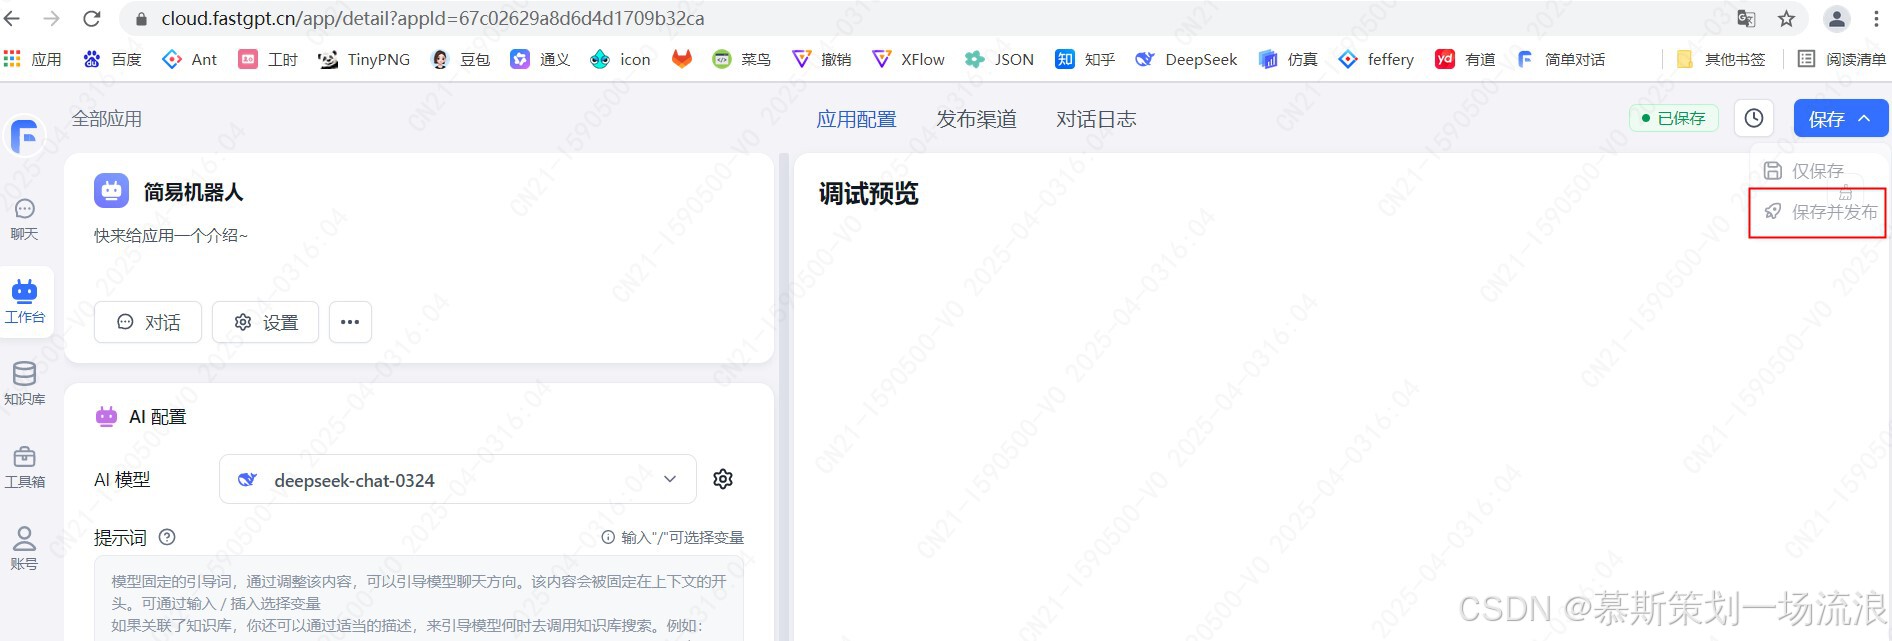Image resolution: width=1892 pixels, height=641 pixels.
Task: Click the blue 保存 dropdown button
Action: click(1841, 118)
